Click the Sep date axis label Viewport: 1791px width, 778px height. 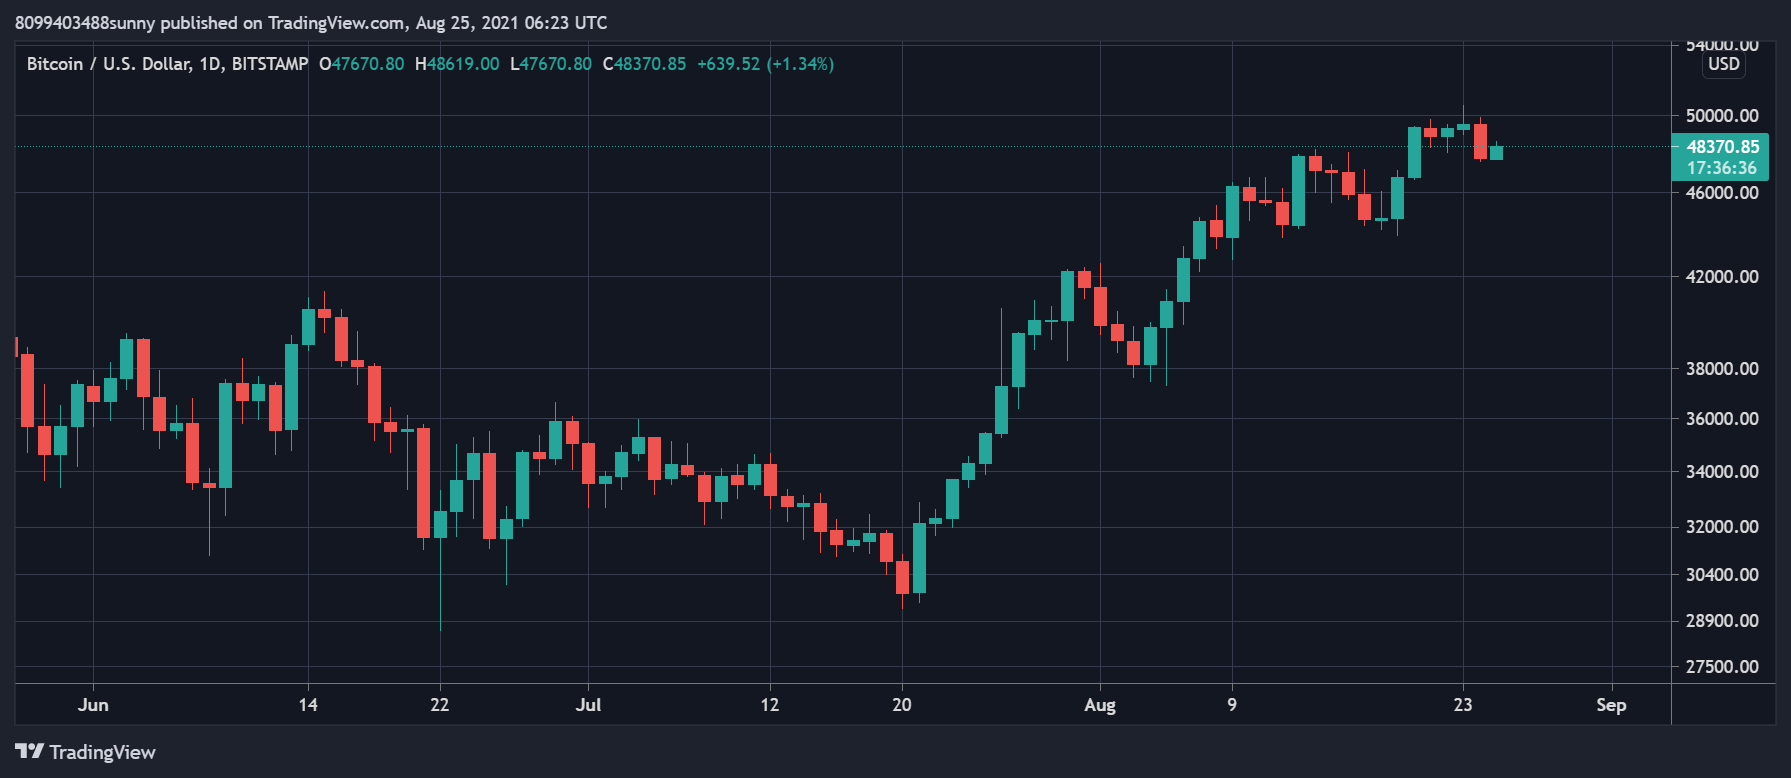[1611, 705]
